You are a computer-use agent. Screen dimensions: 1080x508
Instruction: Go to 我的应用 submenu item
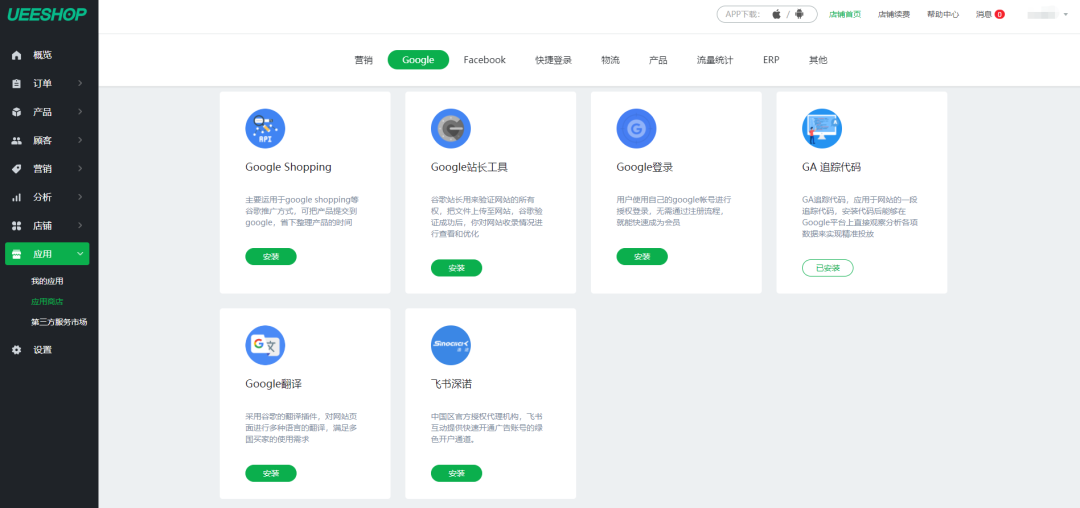point(47,282)
